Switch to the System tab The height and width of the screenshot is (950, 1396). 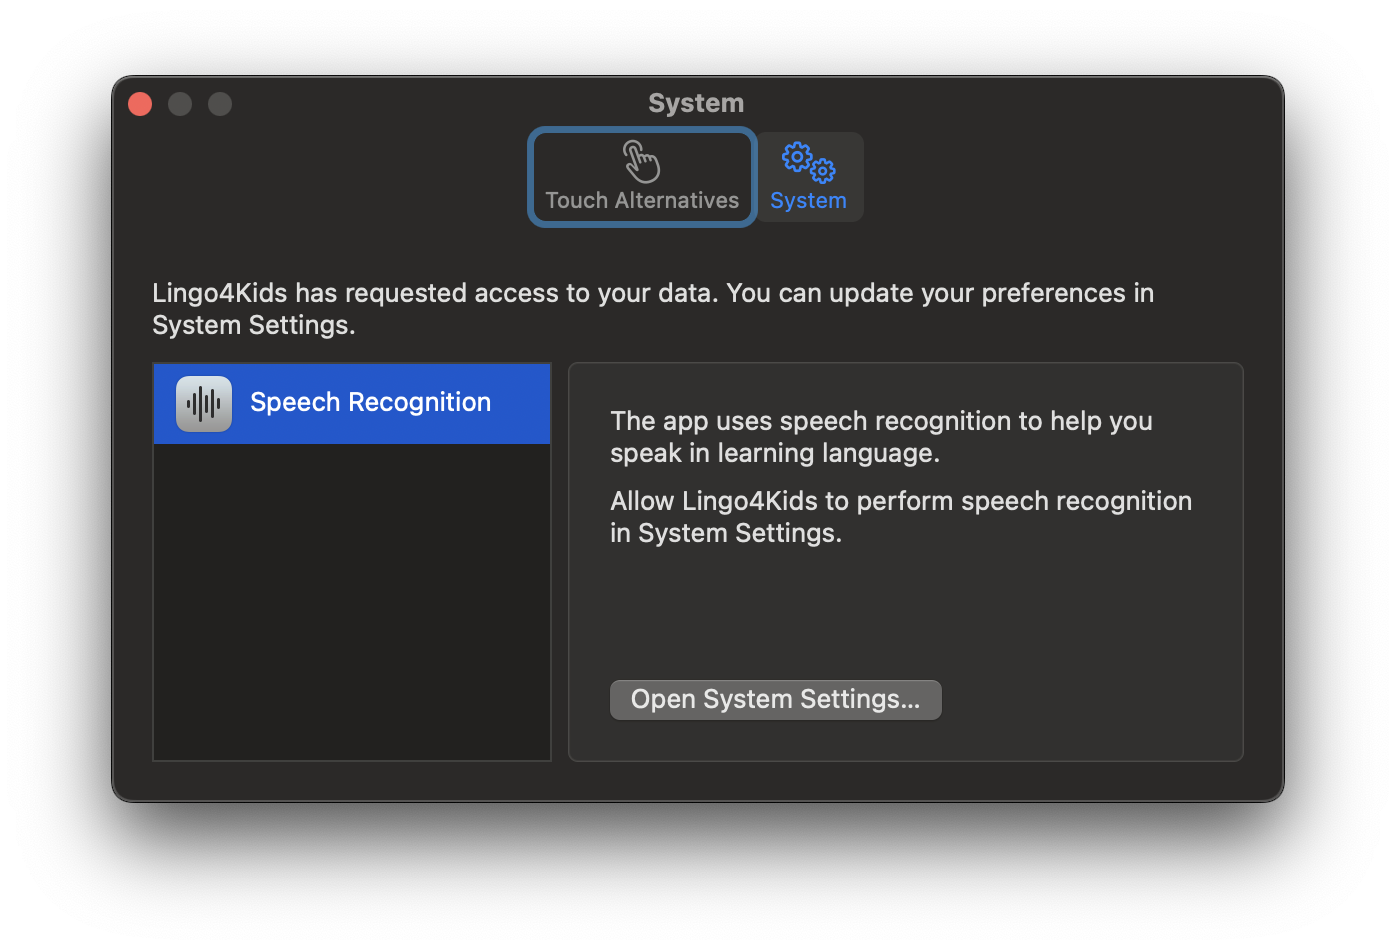click(808, 177)
